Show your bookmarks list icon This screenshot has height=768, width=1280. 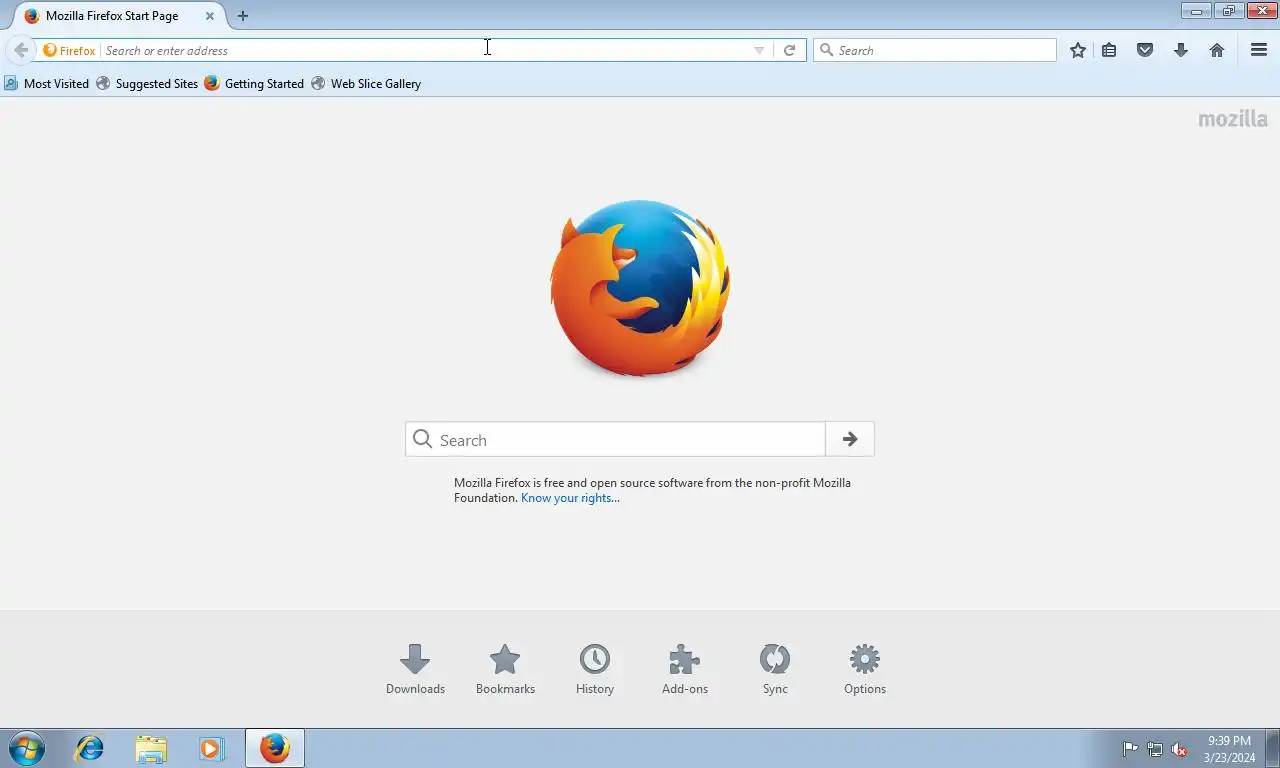point(1109,50)
